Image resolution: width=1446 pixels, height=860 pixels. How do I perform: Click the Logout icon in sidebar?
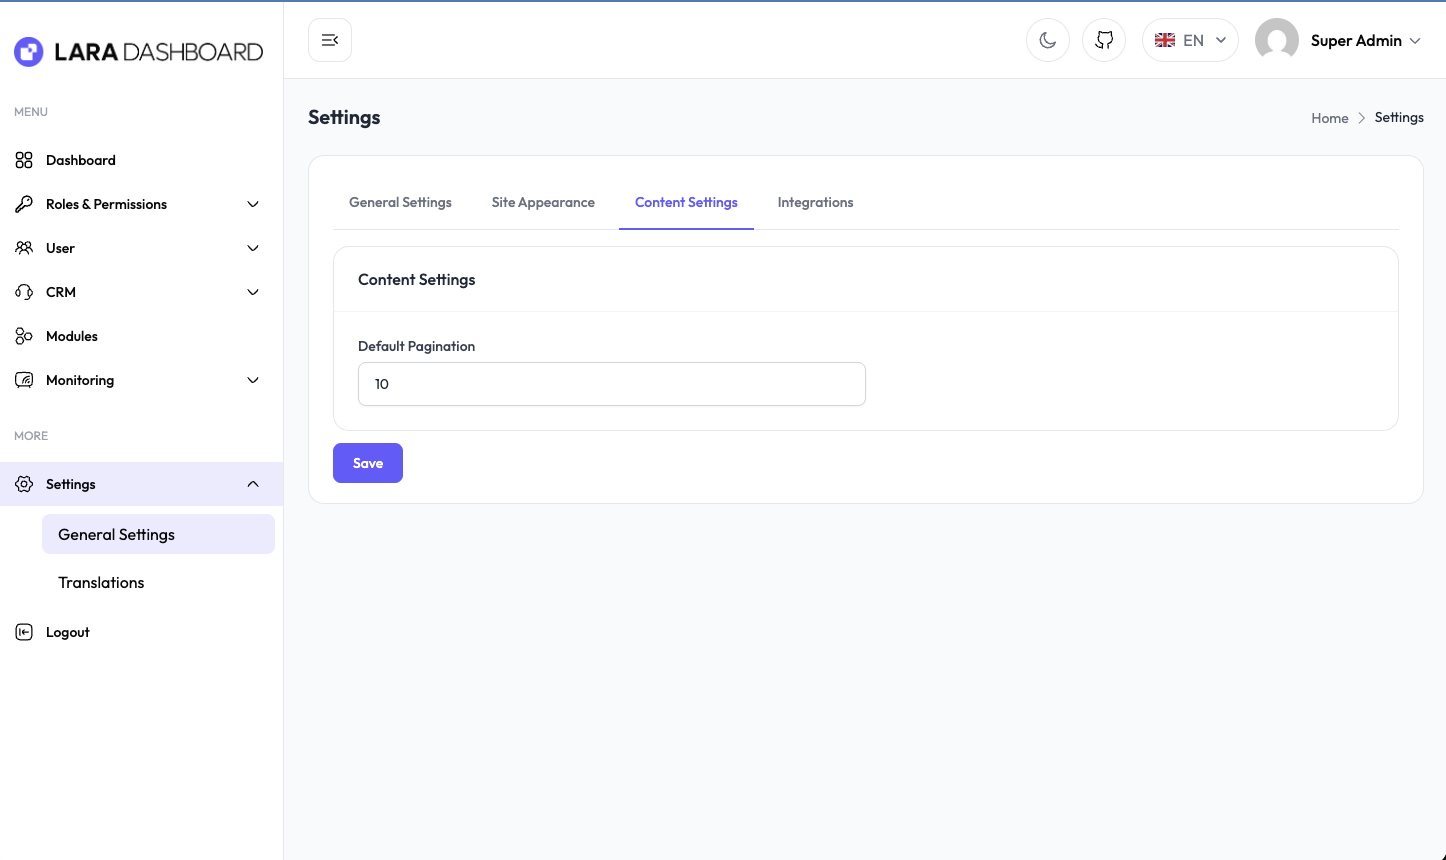click(x=24, y=632)
